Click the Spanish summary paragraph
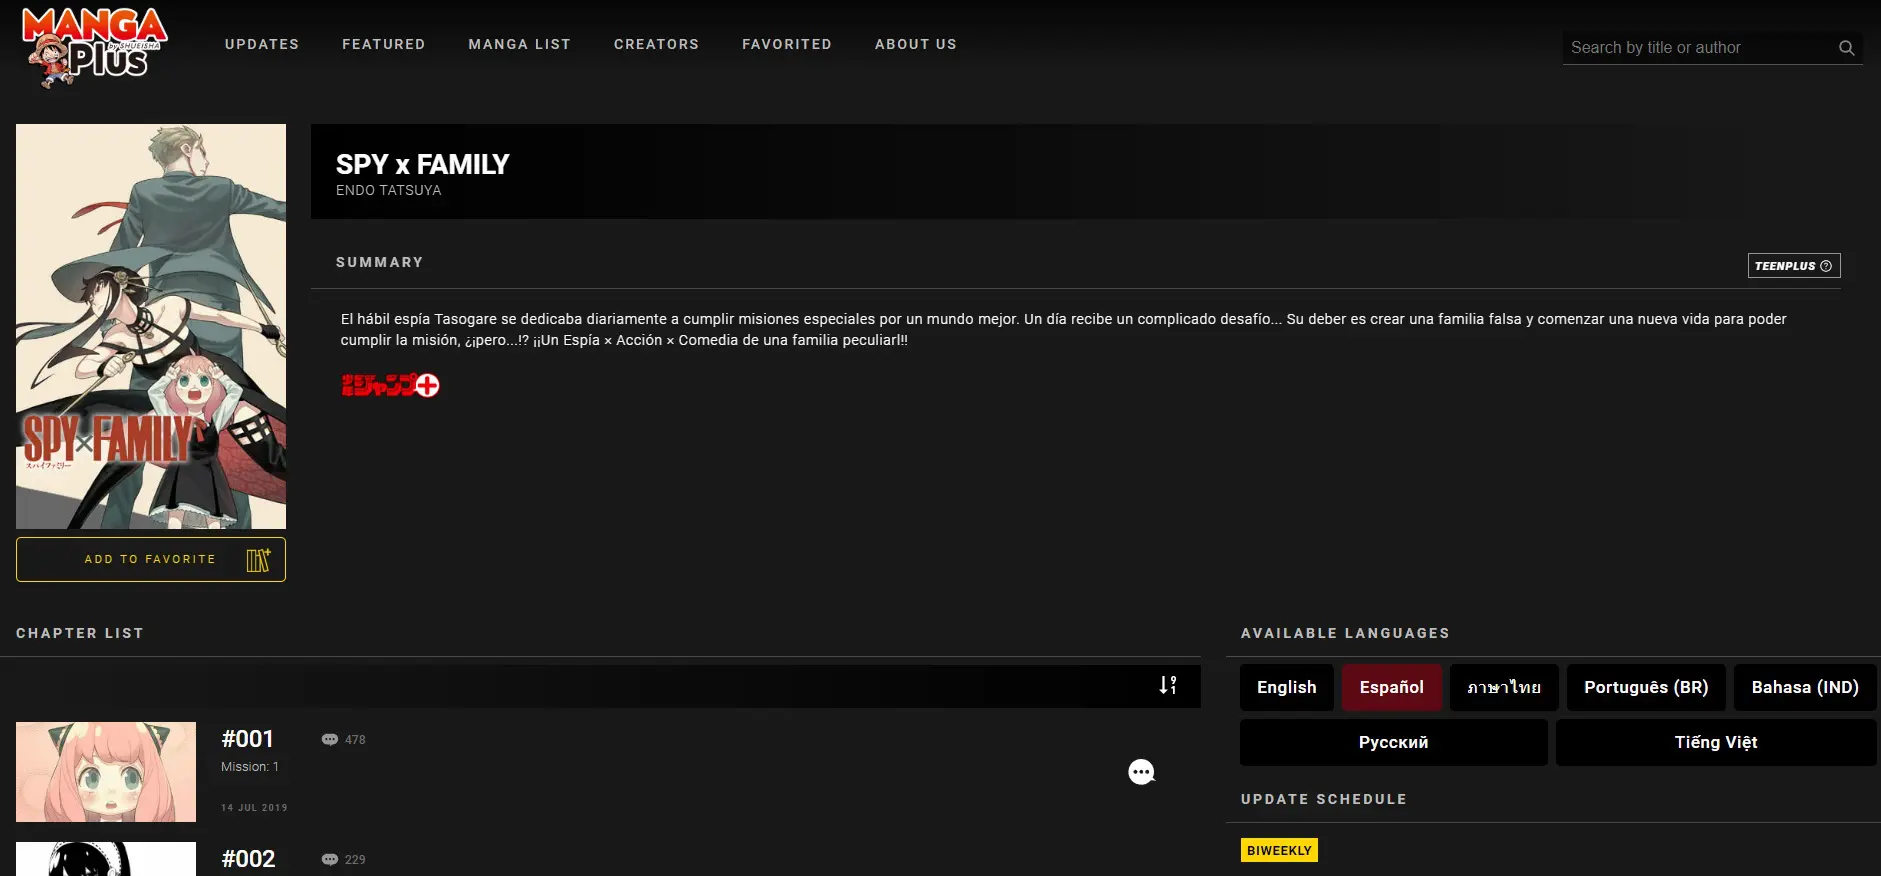Image resolution: width=1881 pixels, height=876 pixels. pos(1063,329)
